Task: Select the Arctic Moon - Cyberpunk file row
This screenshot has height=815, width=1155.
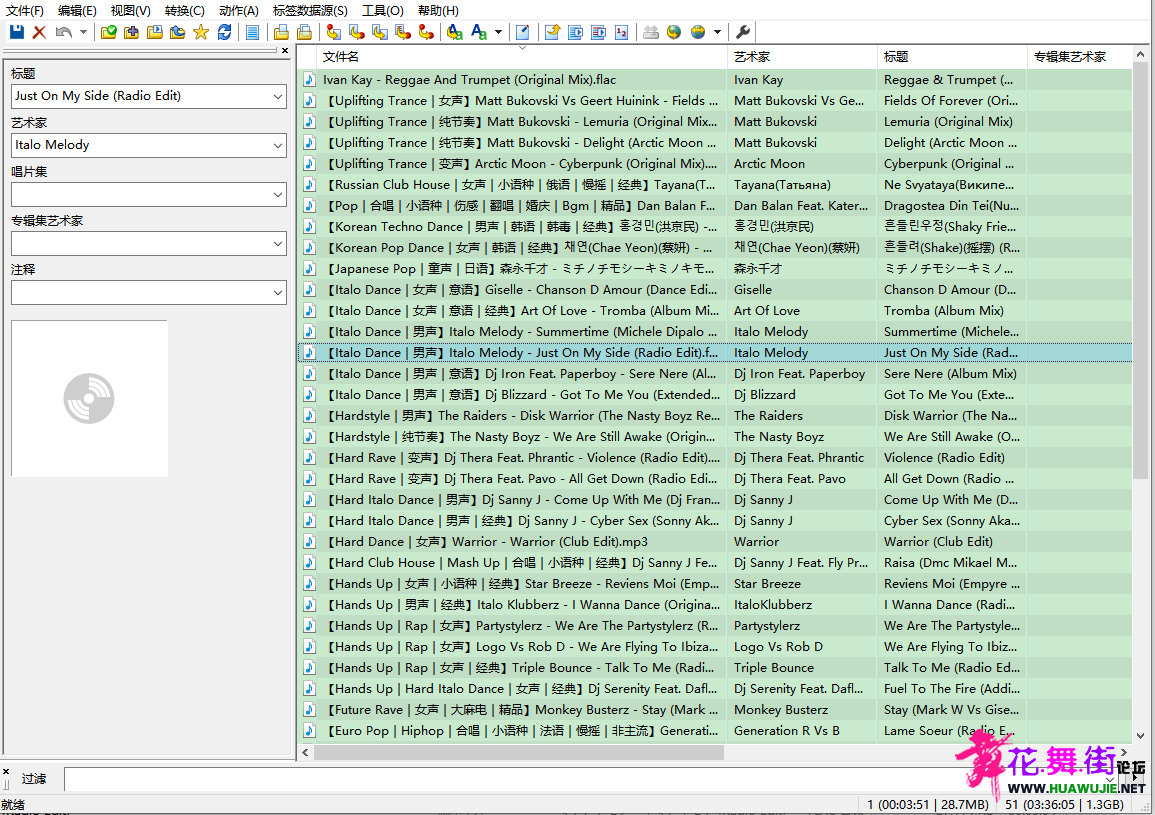Action: [x=716, y=164]
